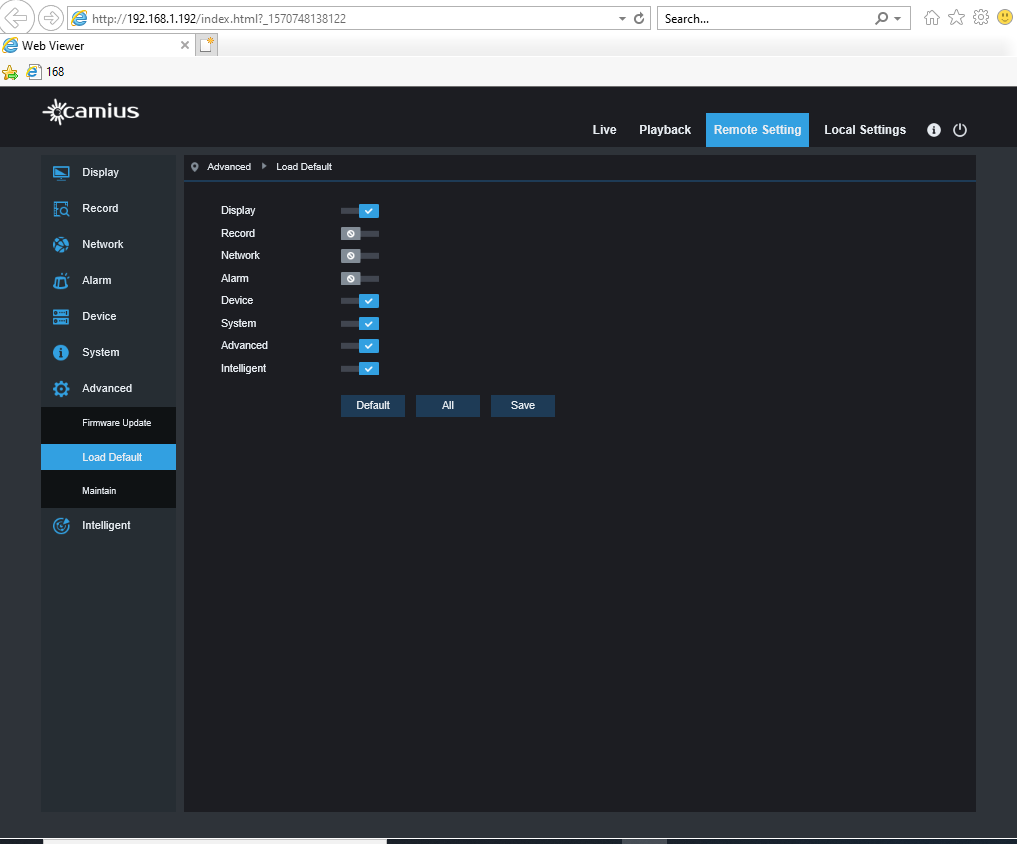
Task: Select the System settings icon
Action: 62,352
